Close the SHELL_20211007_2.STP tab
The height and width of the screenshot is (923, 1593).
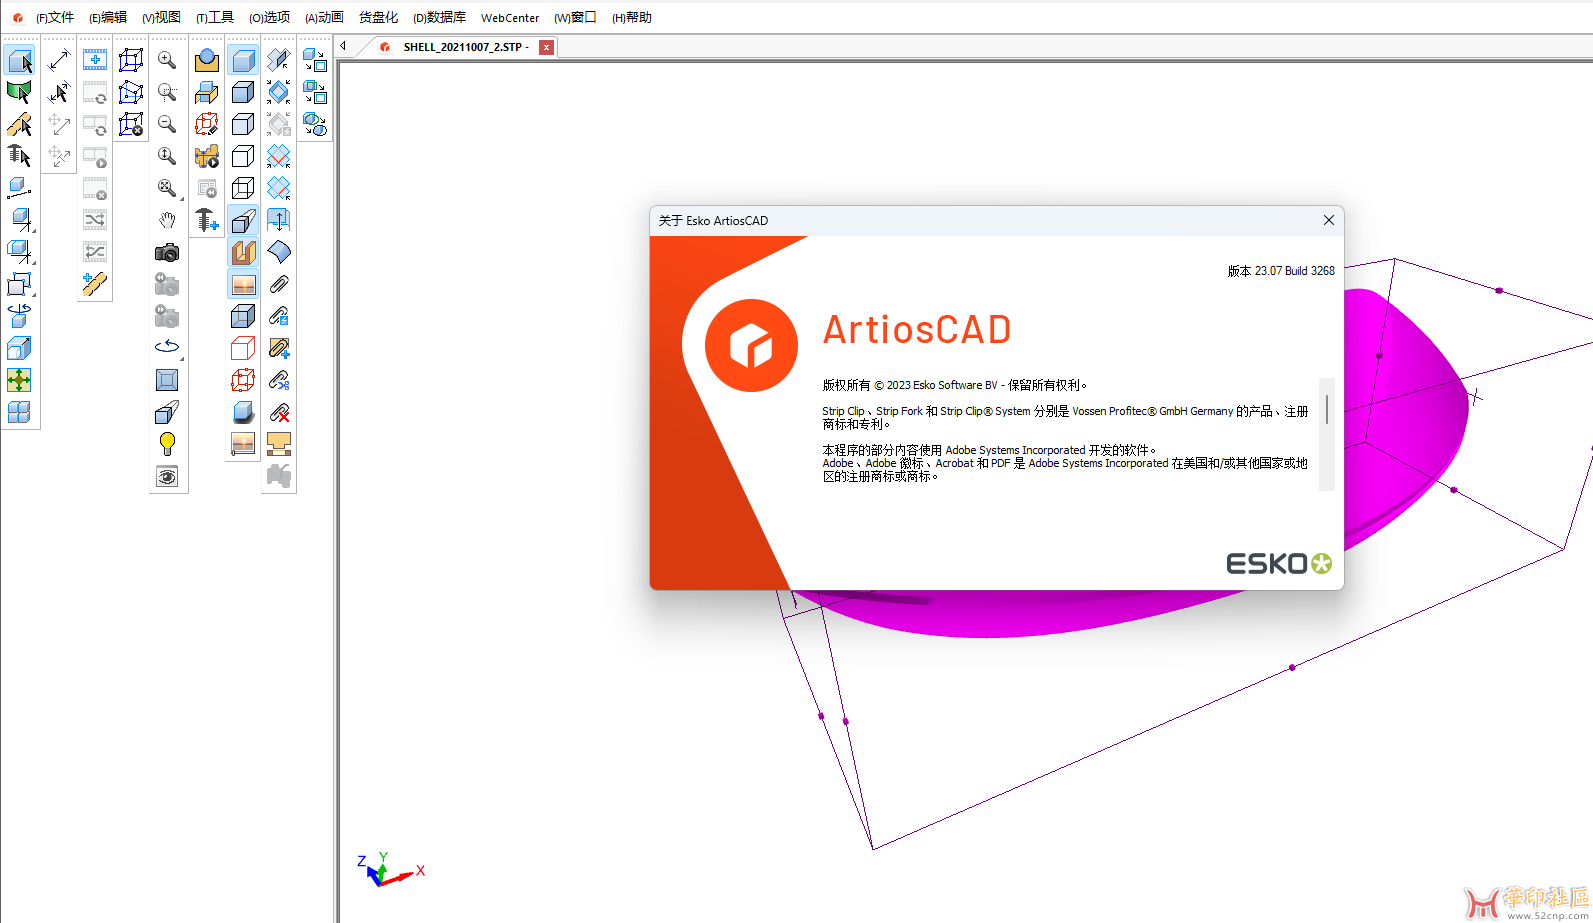point(546,47)
